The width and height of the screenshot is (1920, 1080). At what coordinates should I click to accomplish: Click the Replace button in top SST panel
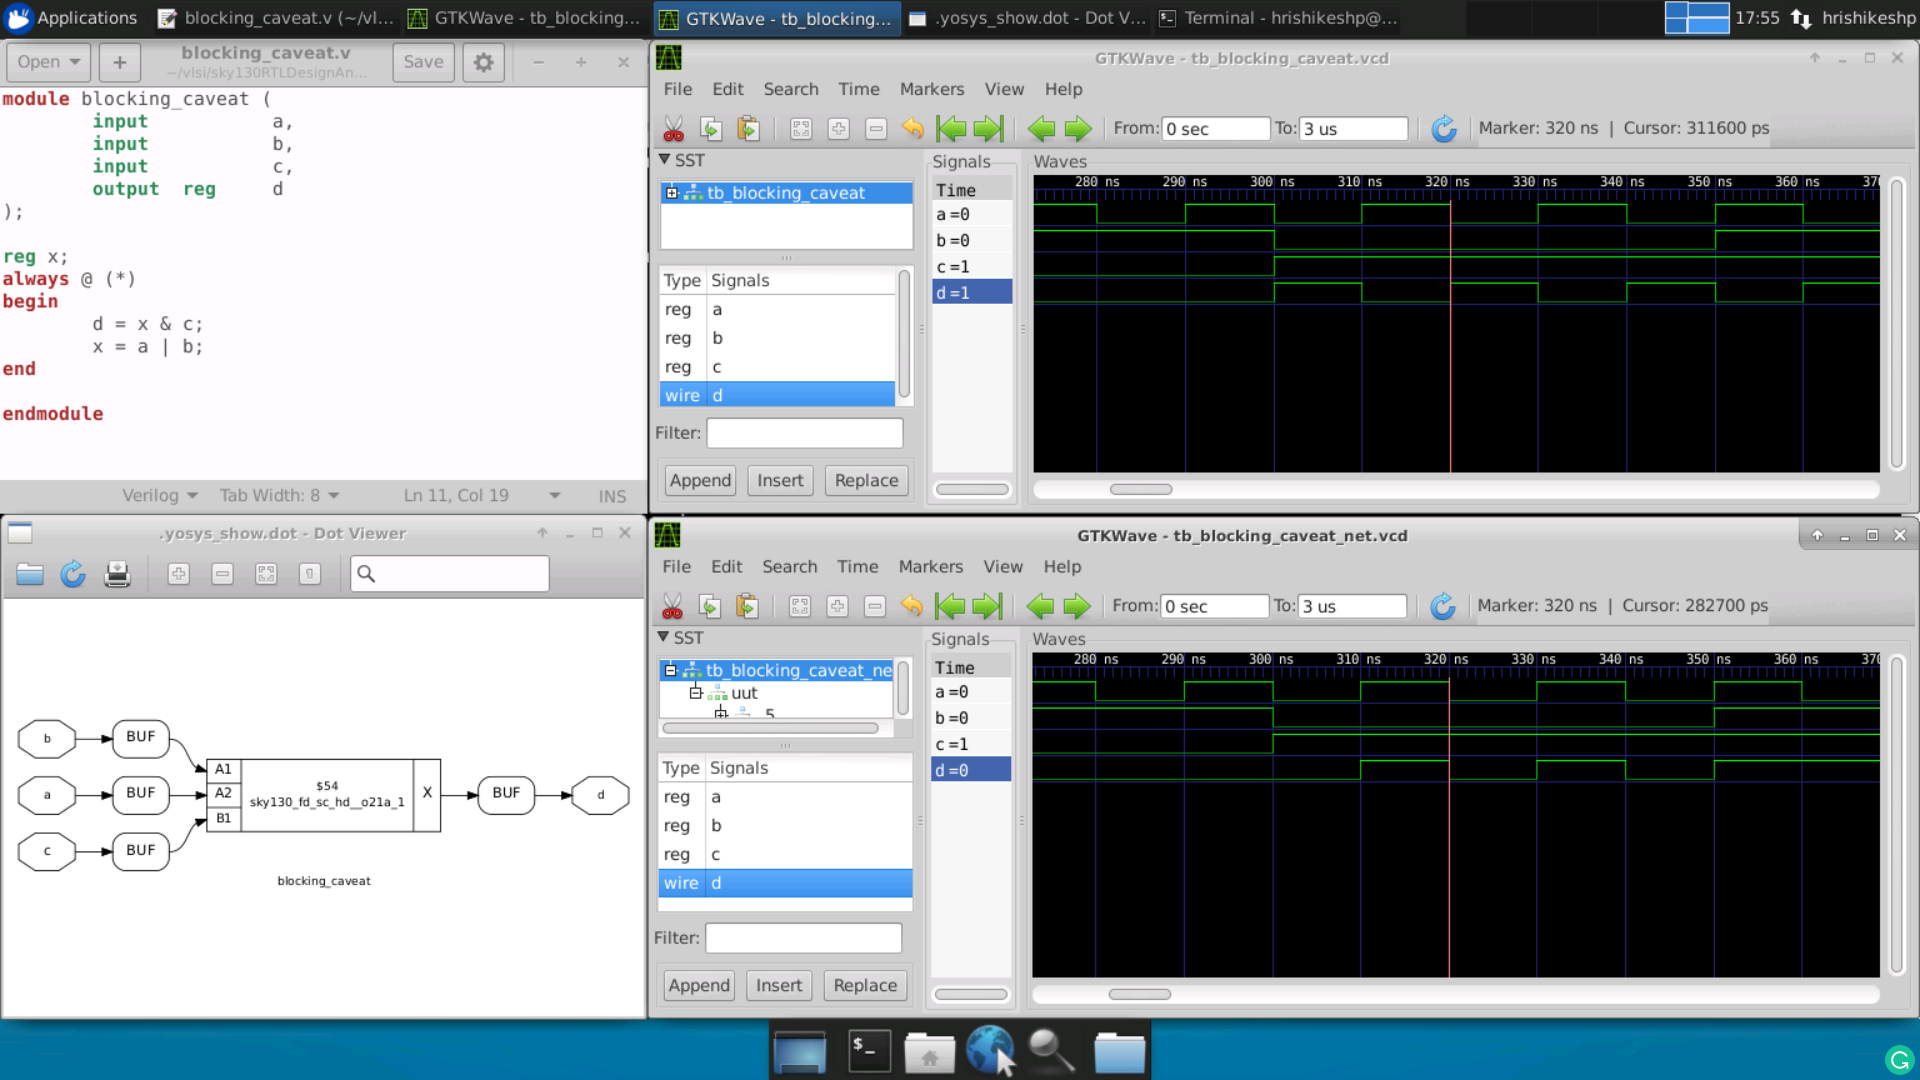pos(865,480)
